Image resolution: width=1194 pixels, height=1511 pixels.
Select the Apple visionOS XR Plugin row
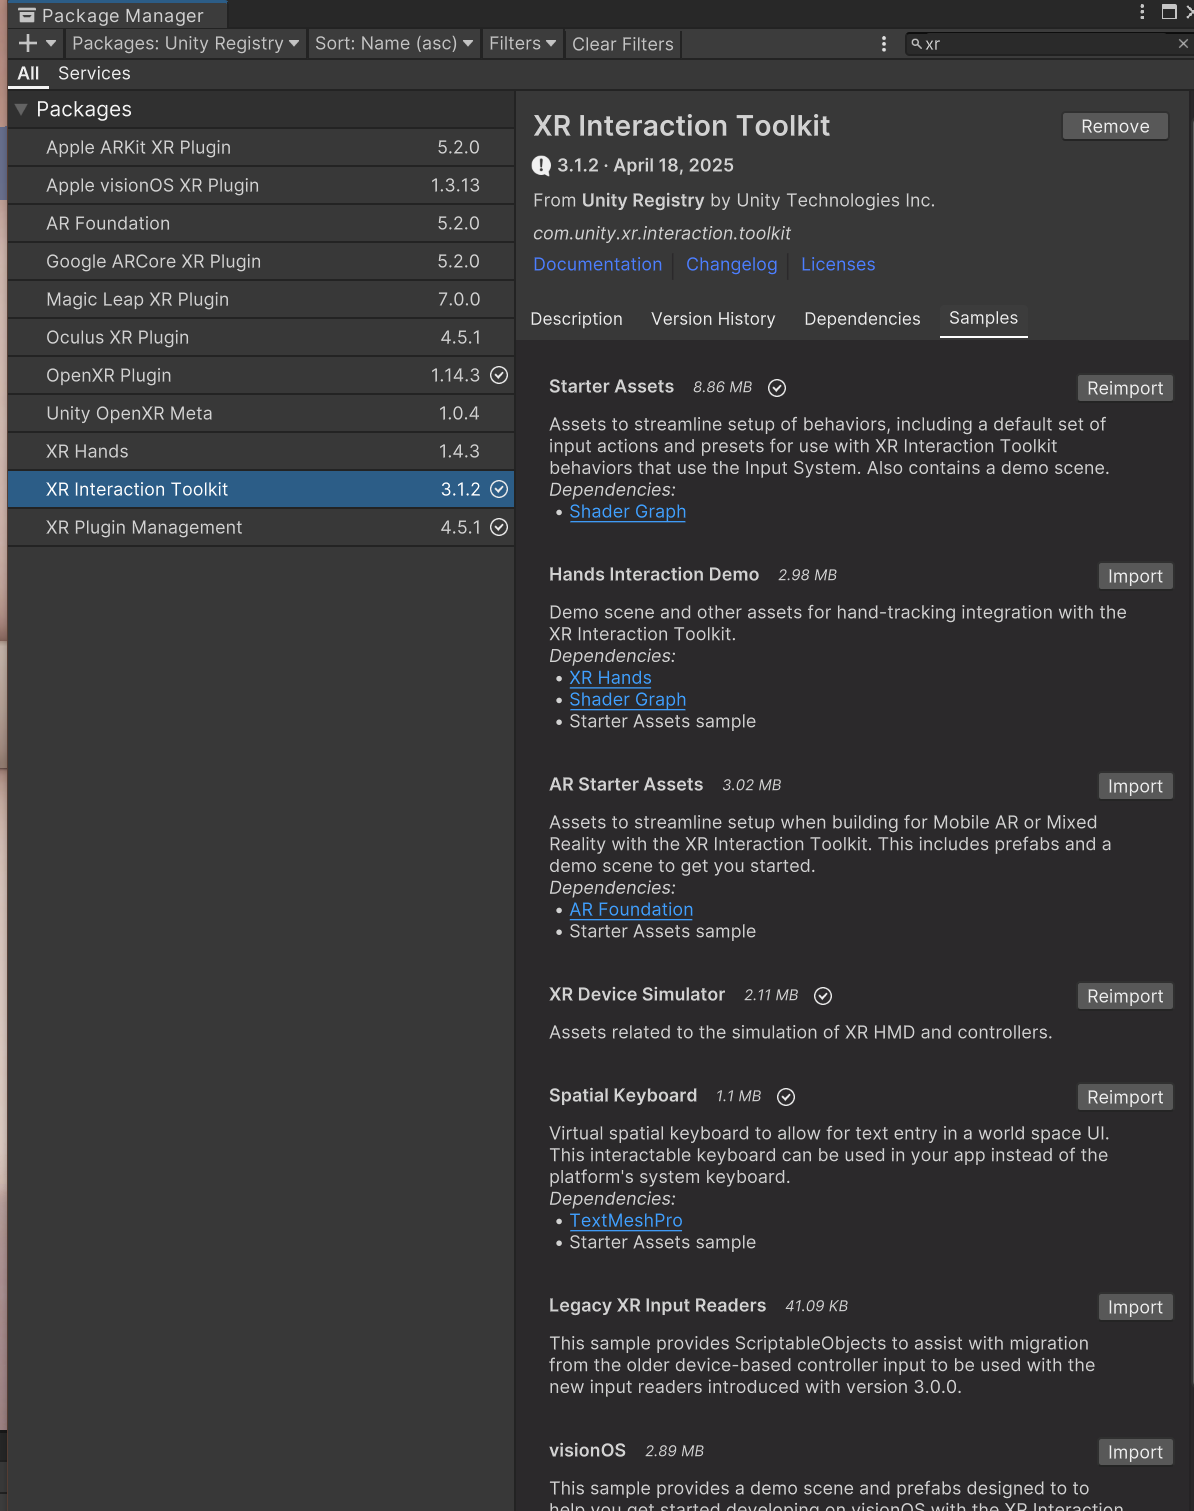pyautogui.click(x=261, y=185)
